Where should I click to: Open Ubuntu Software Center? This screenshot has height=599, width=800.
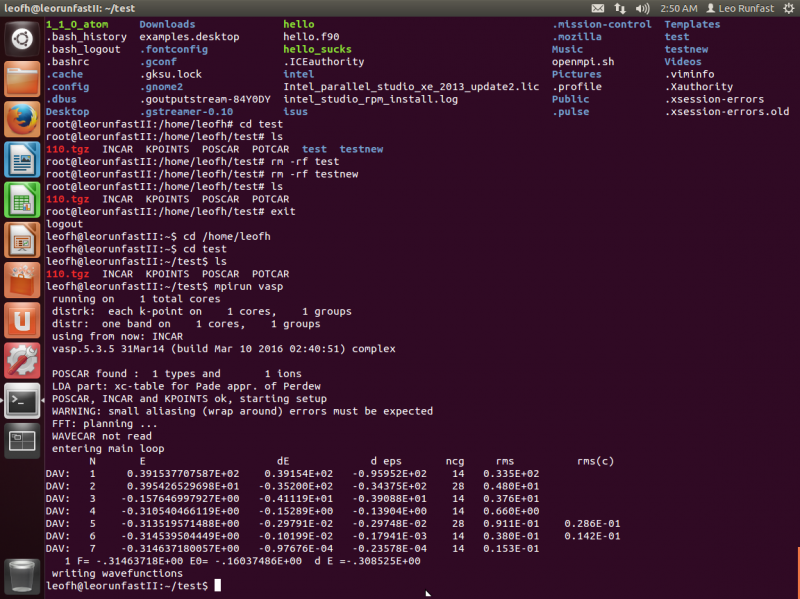click(22, 281)
